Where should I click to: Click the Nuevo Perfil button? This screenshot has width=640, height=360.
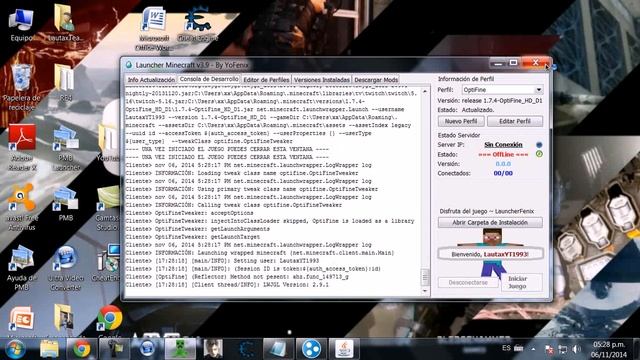461,121
